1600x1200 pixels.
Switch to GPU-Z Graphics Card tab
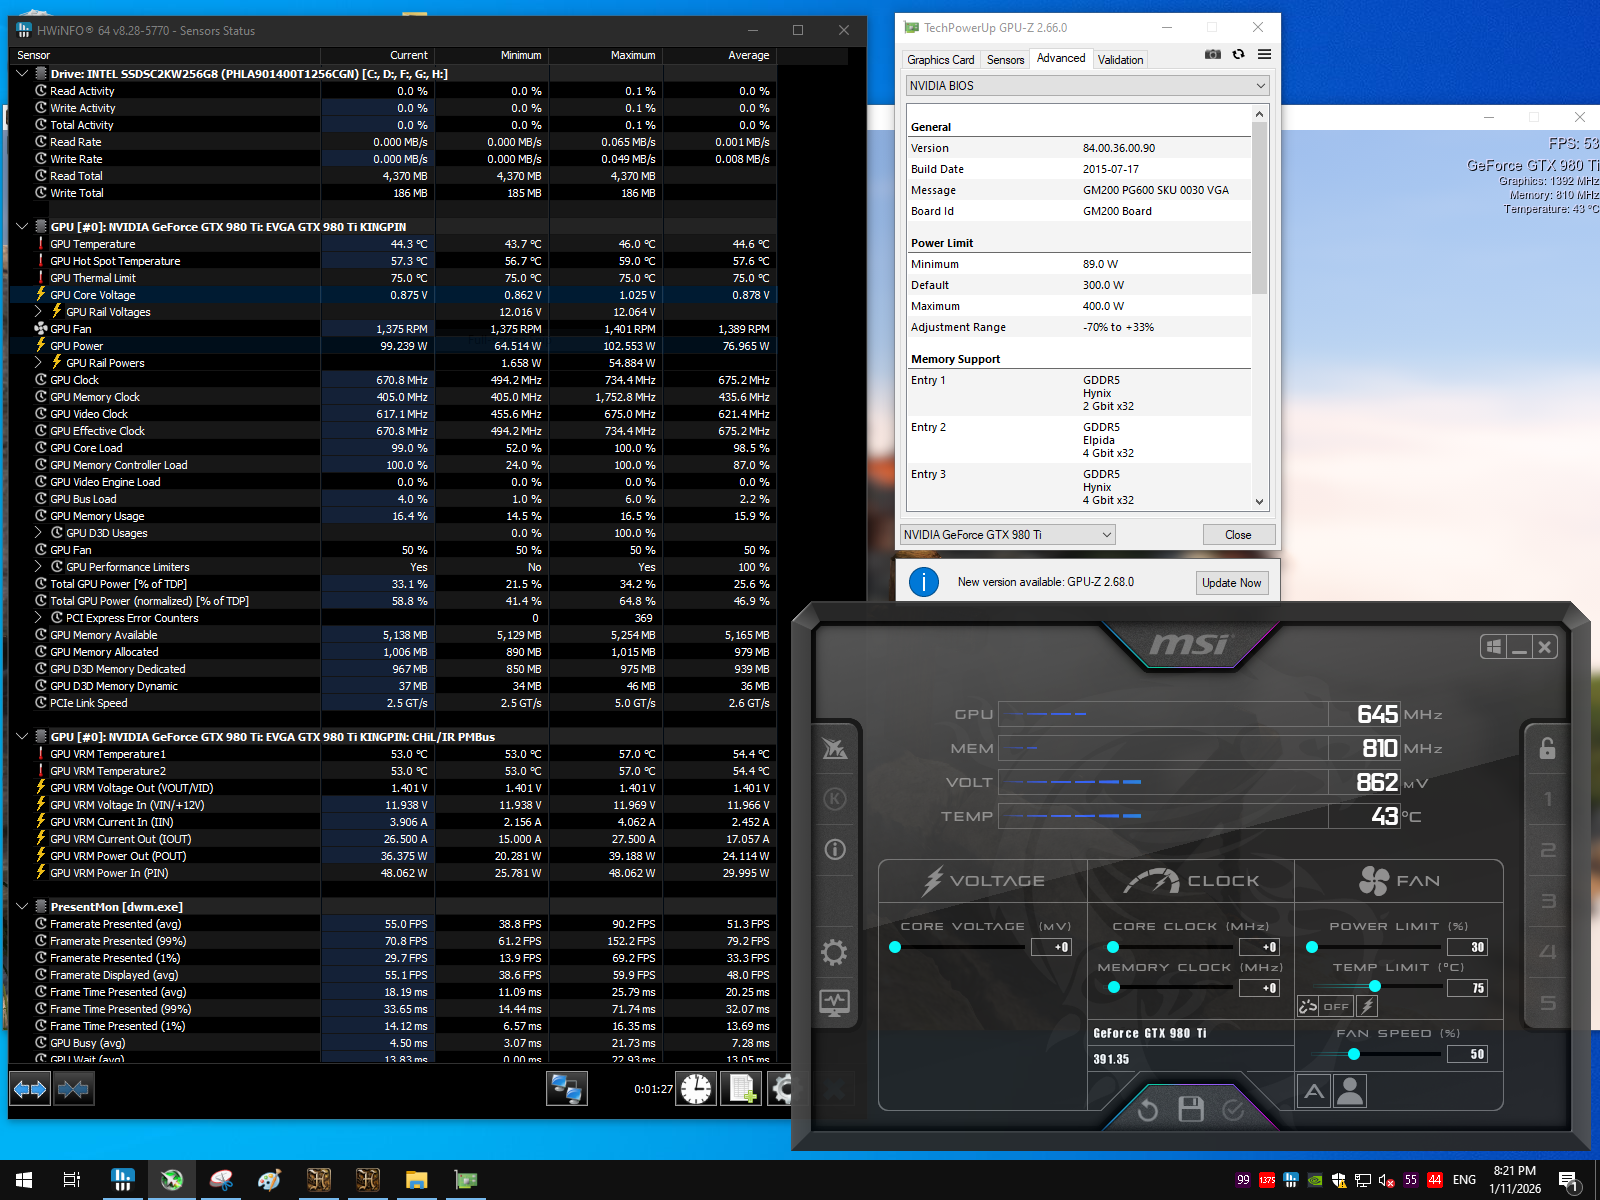(x=940, y=60)
